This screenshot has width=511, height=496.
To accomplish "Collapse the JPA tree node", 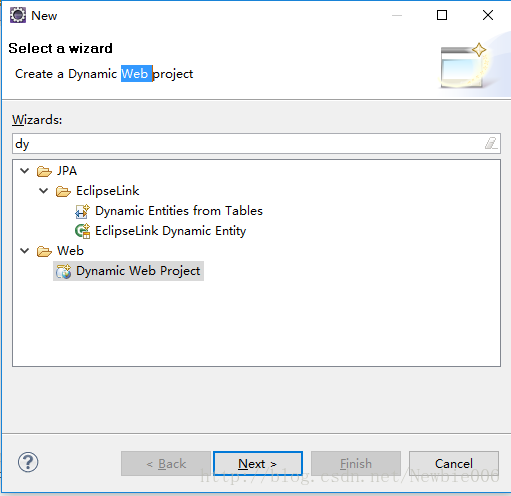I will pyautogui.click(x=25, y=171).
